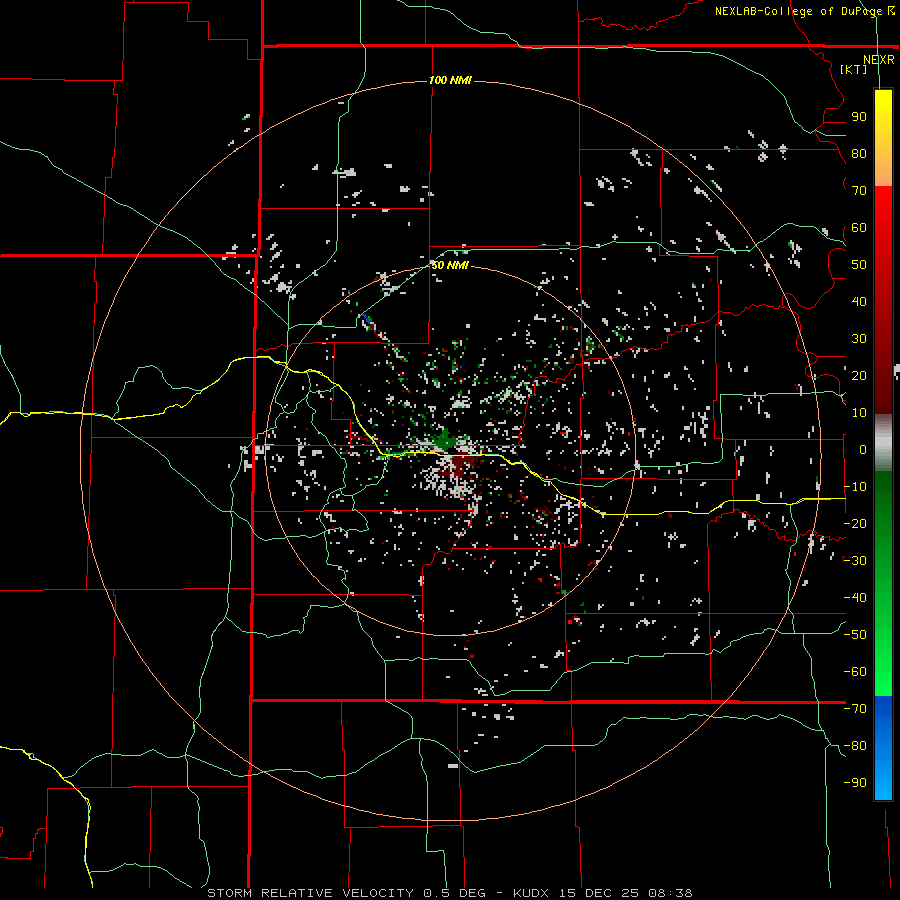The height and width of the screenshot is (900, 900).
Task: Click the -80 value on velocity scale
Action: (x=855, y=746)
